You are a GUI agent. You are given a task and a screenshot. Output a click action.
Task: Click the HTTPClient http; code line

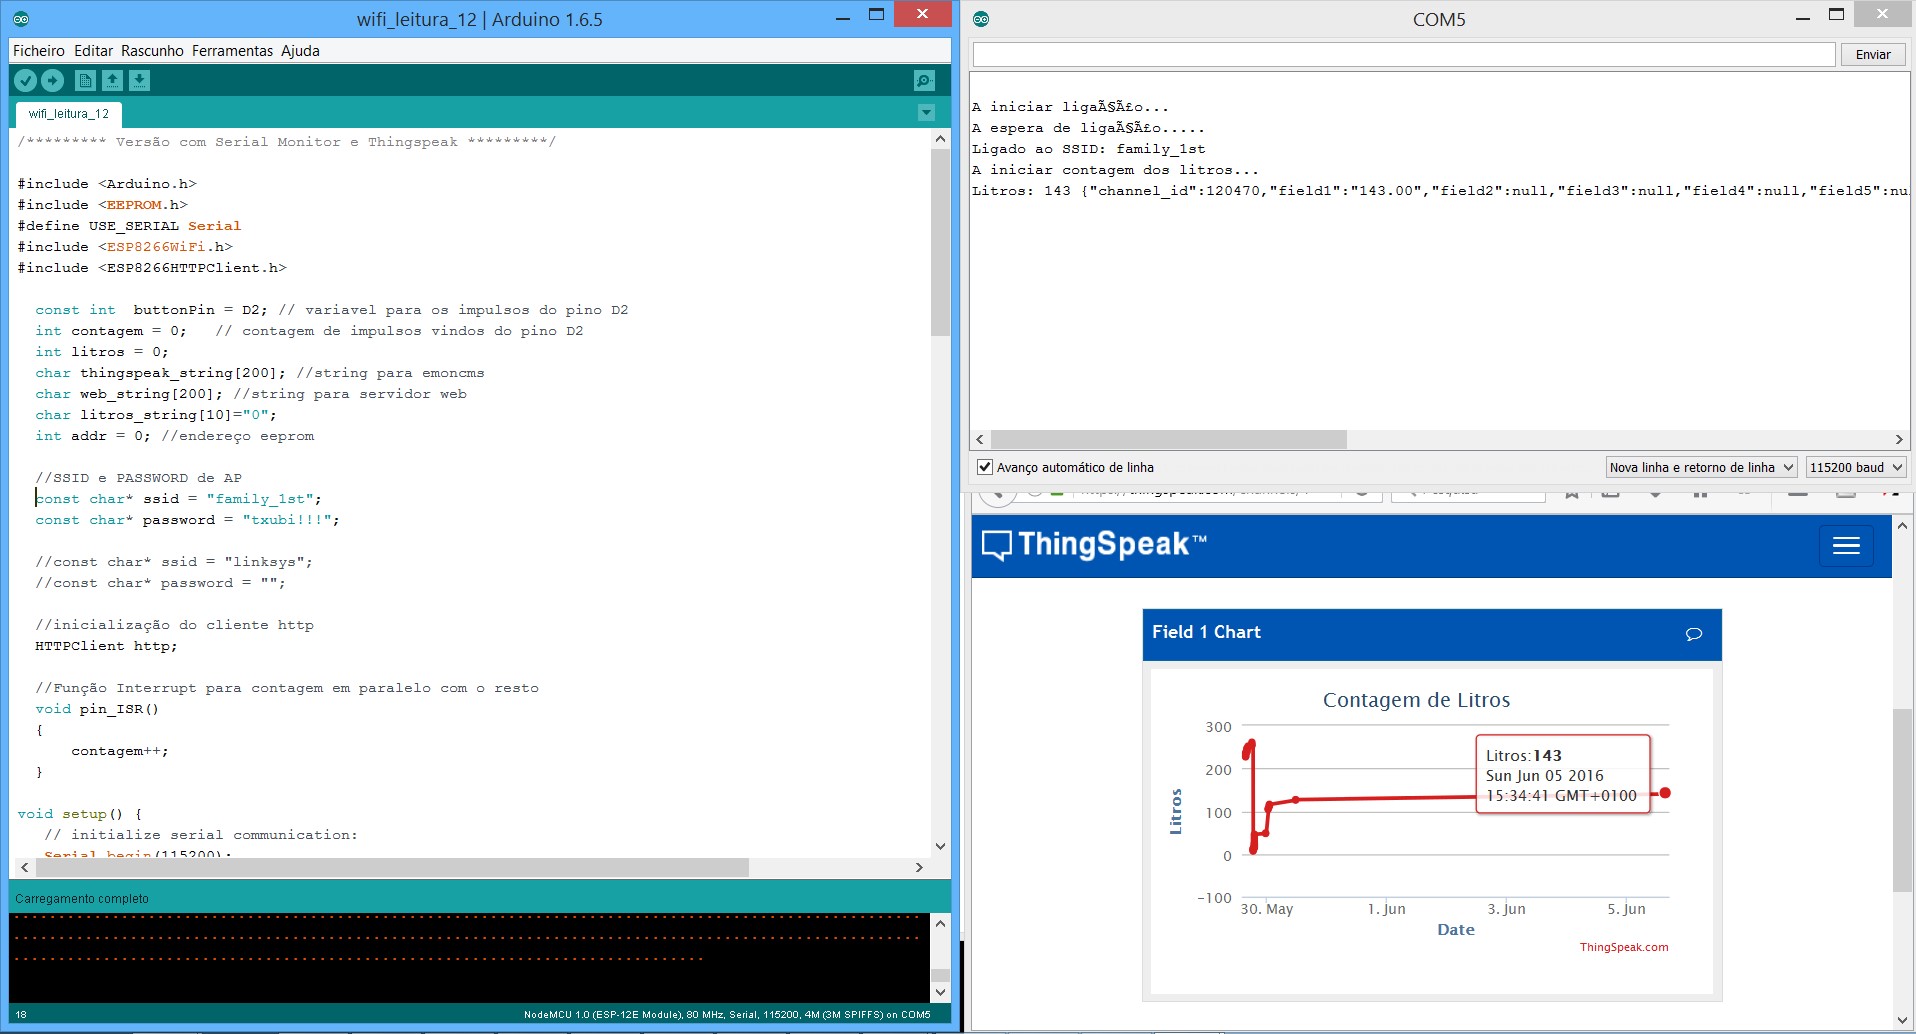click(x=106, y=646)
